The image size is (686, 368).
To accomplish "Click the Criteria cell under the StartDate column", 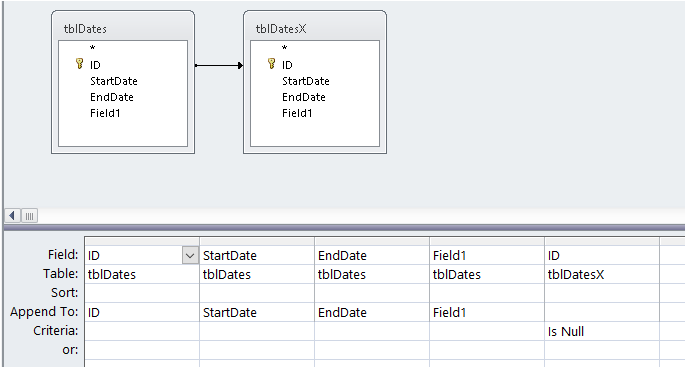I will [x=257, y=331].
